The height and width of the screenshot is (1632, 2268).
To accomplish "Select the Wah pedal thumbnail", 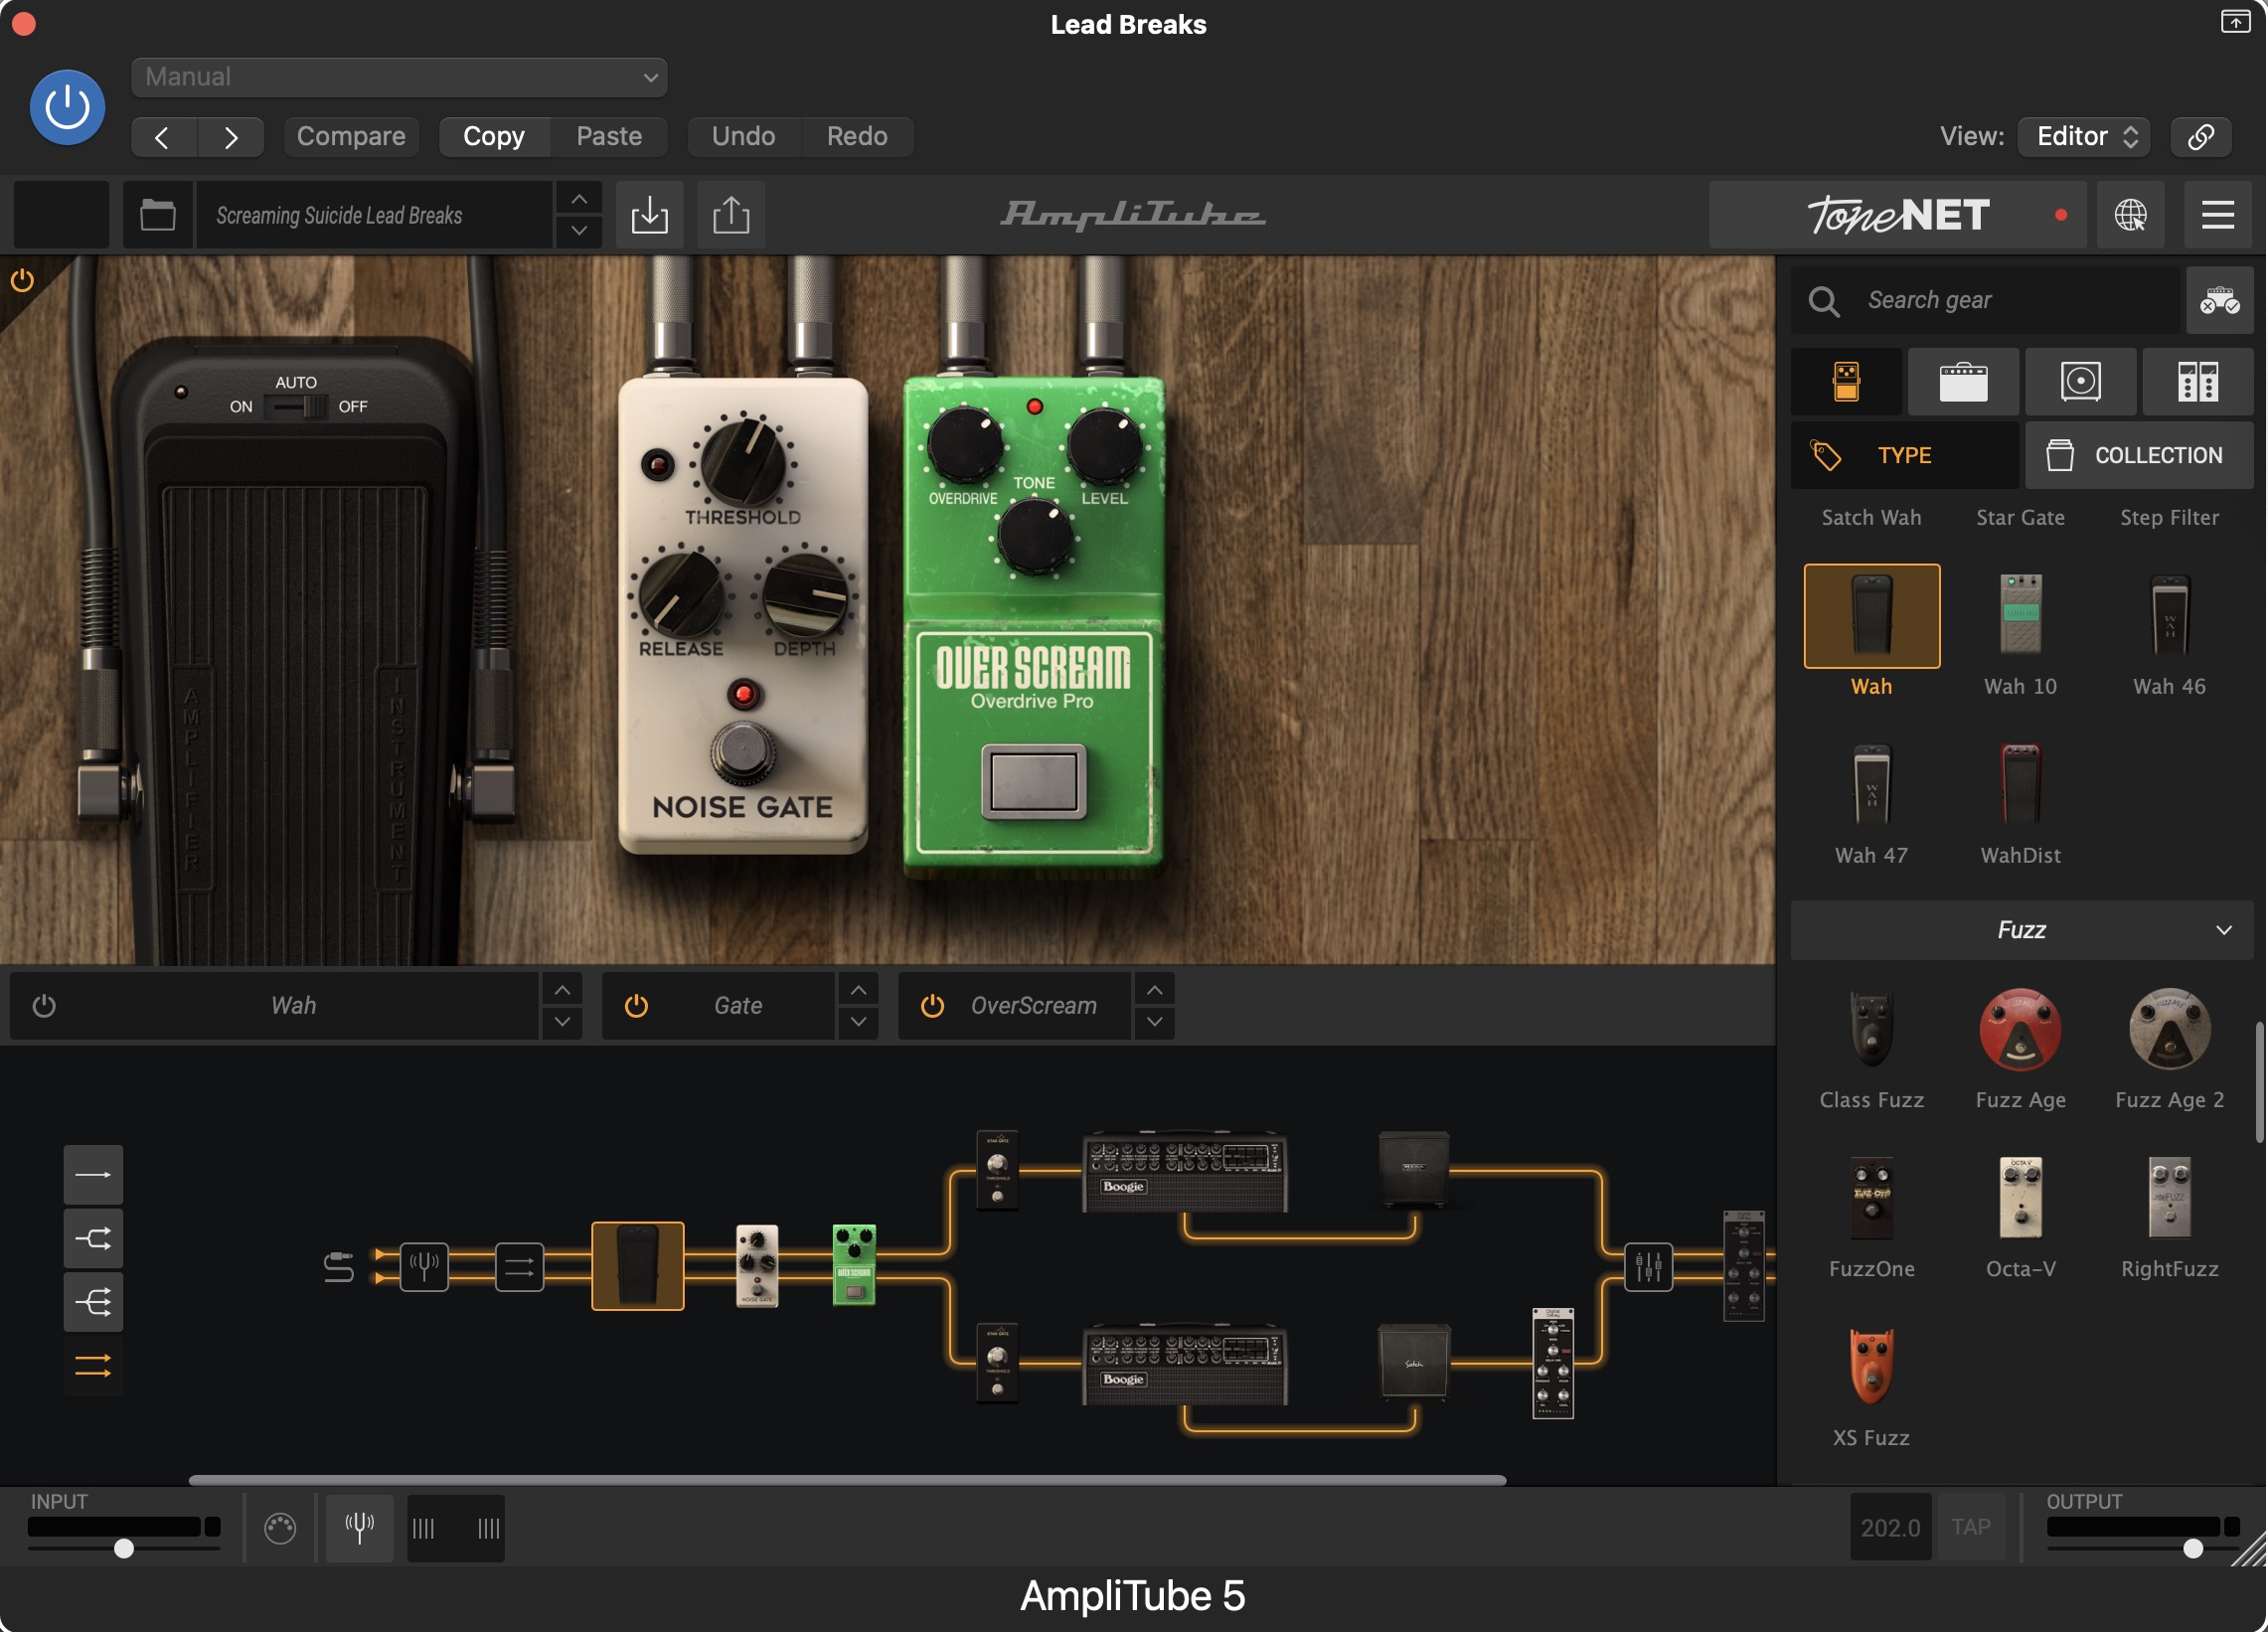I will 1872,616.
